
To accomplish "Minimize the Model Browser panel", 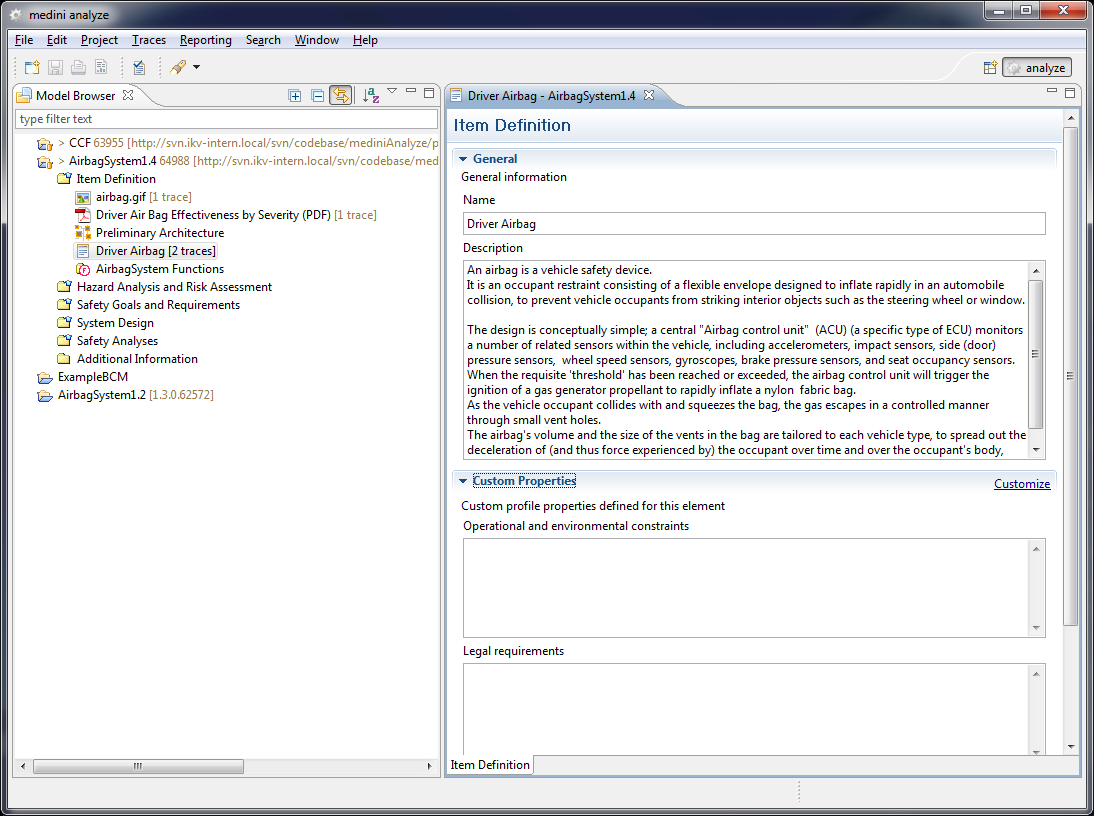I will click(411, 91).
